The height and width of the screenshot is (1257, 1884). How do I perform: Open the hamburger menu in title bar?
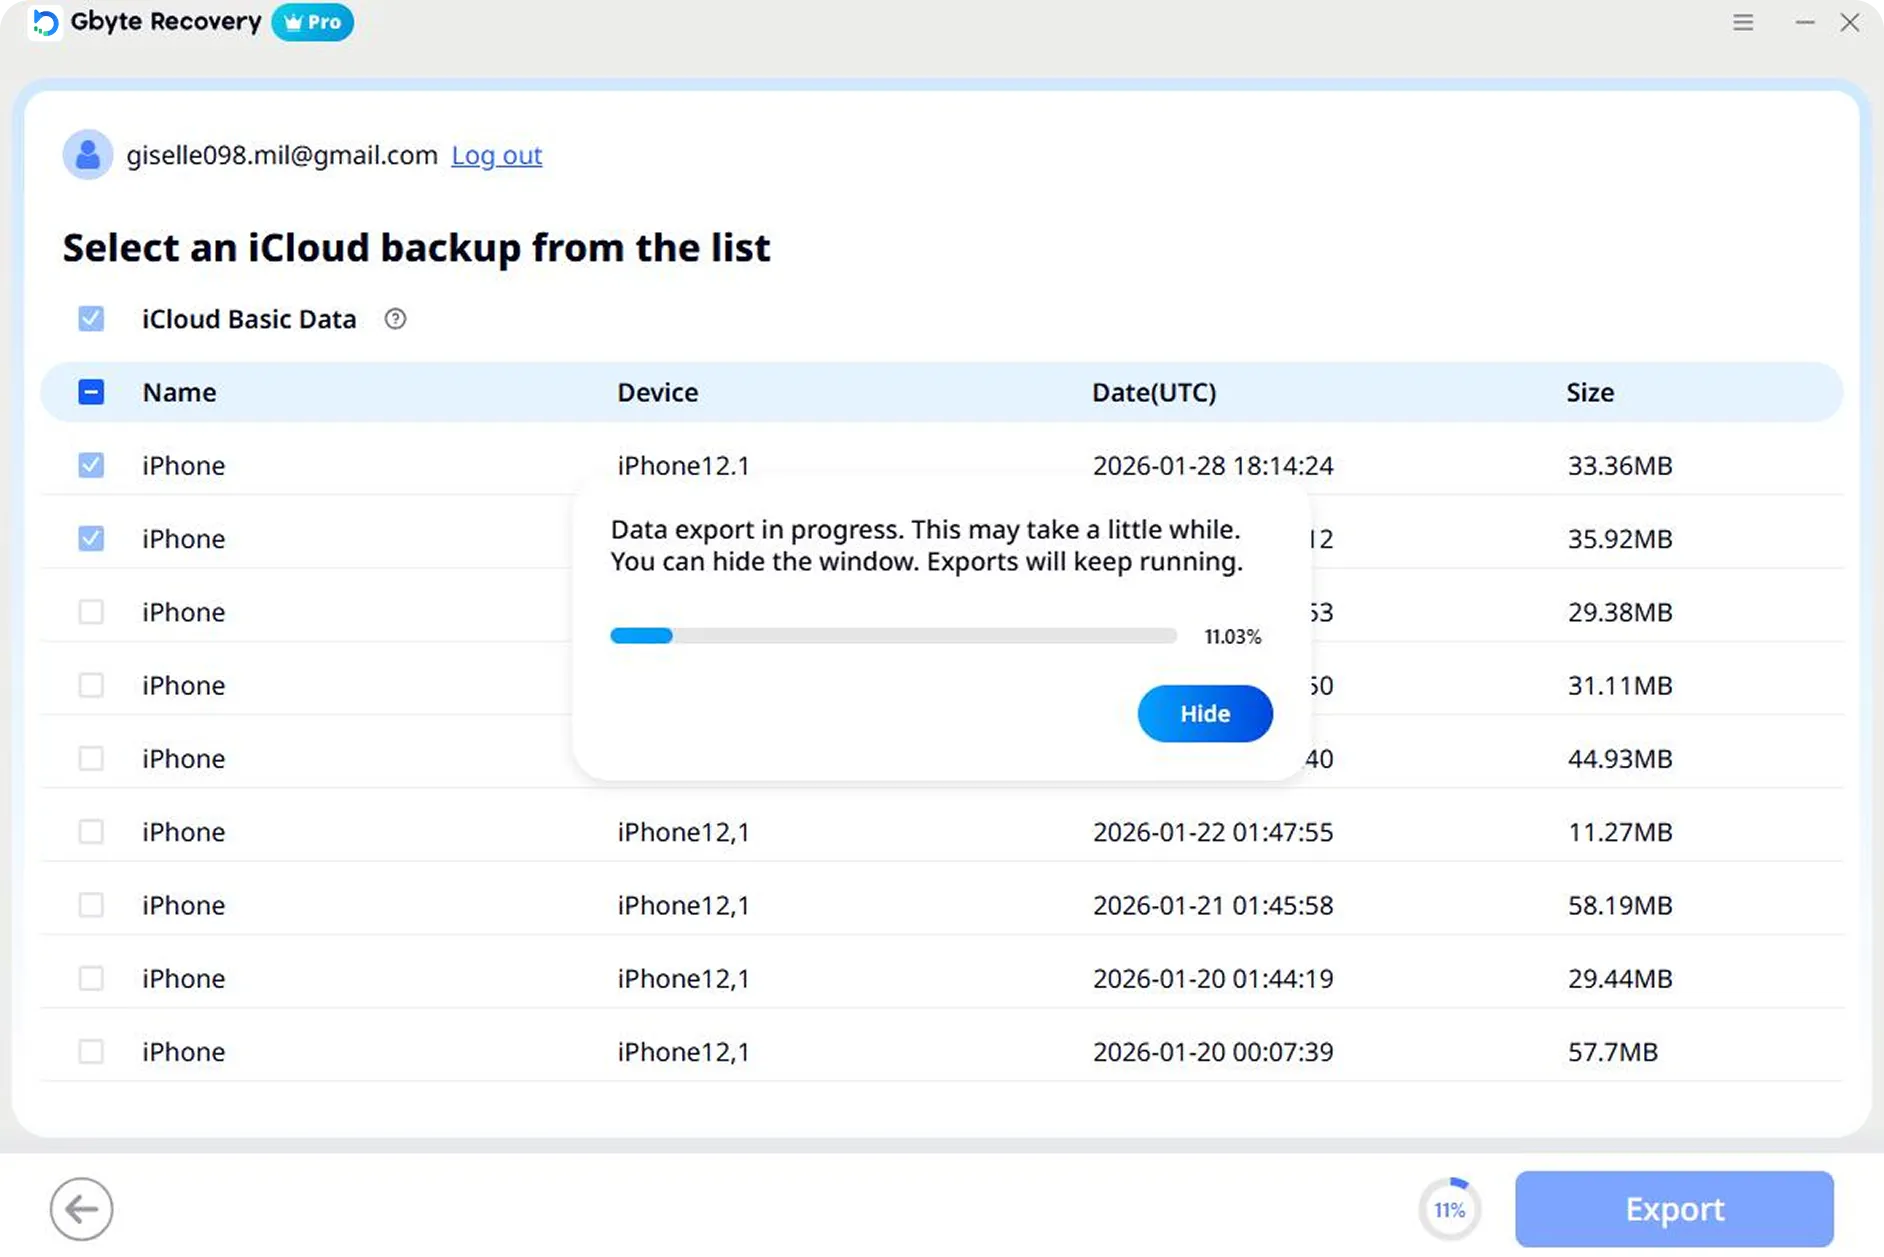pos(1743,22)
